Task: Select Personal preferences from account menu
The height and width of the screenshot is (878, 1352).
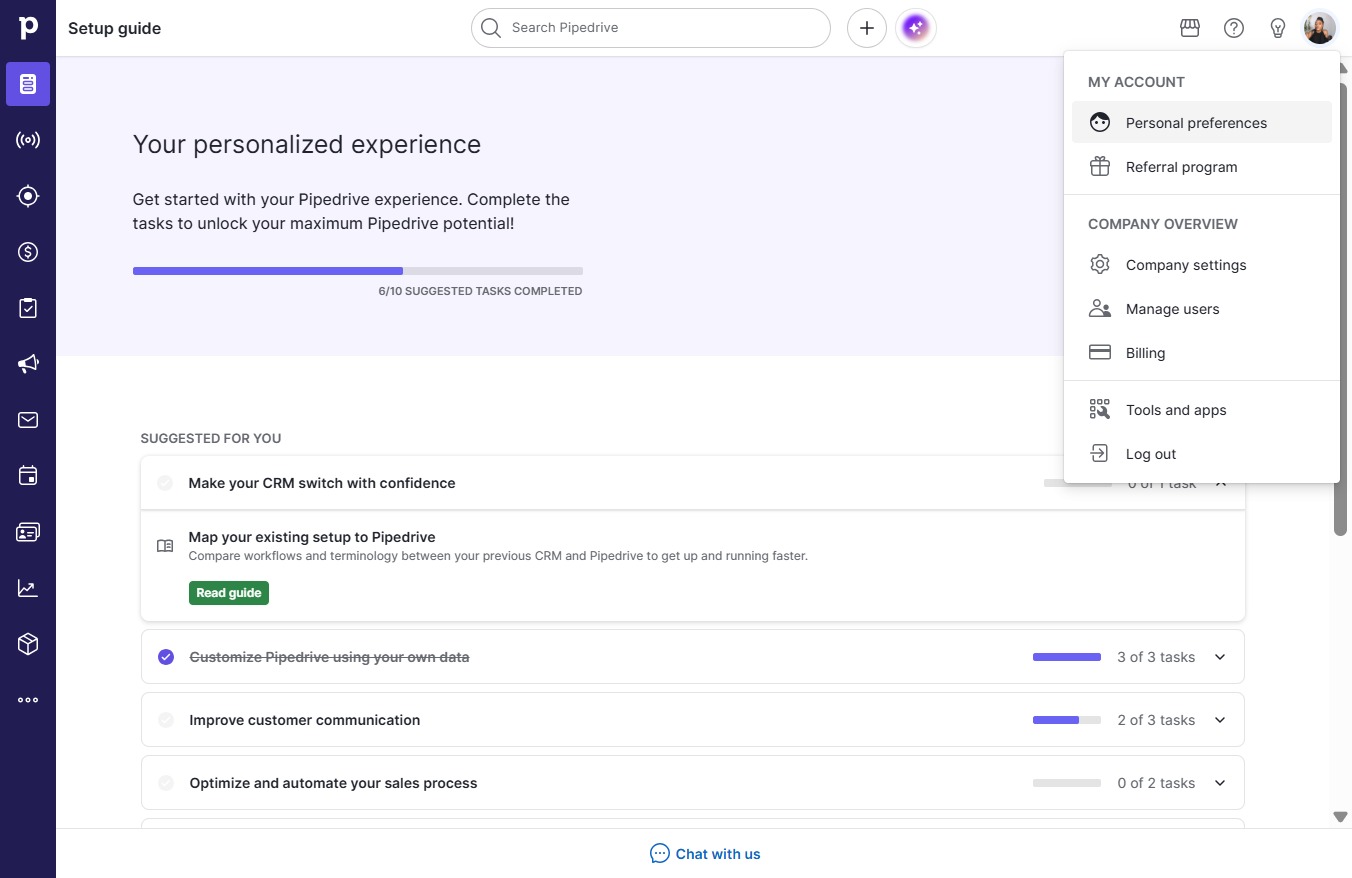Action: 1202,122
